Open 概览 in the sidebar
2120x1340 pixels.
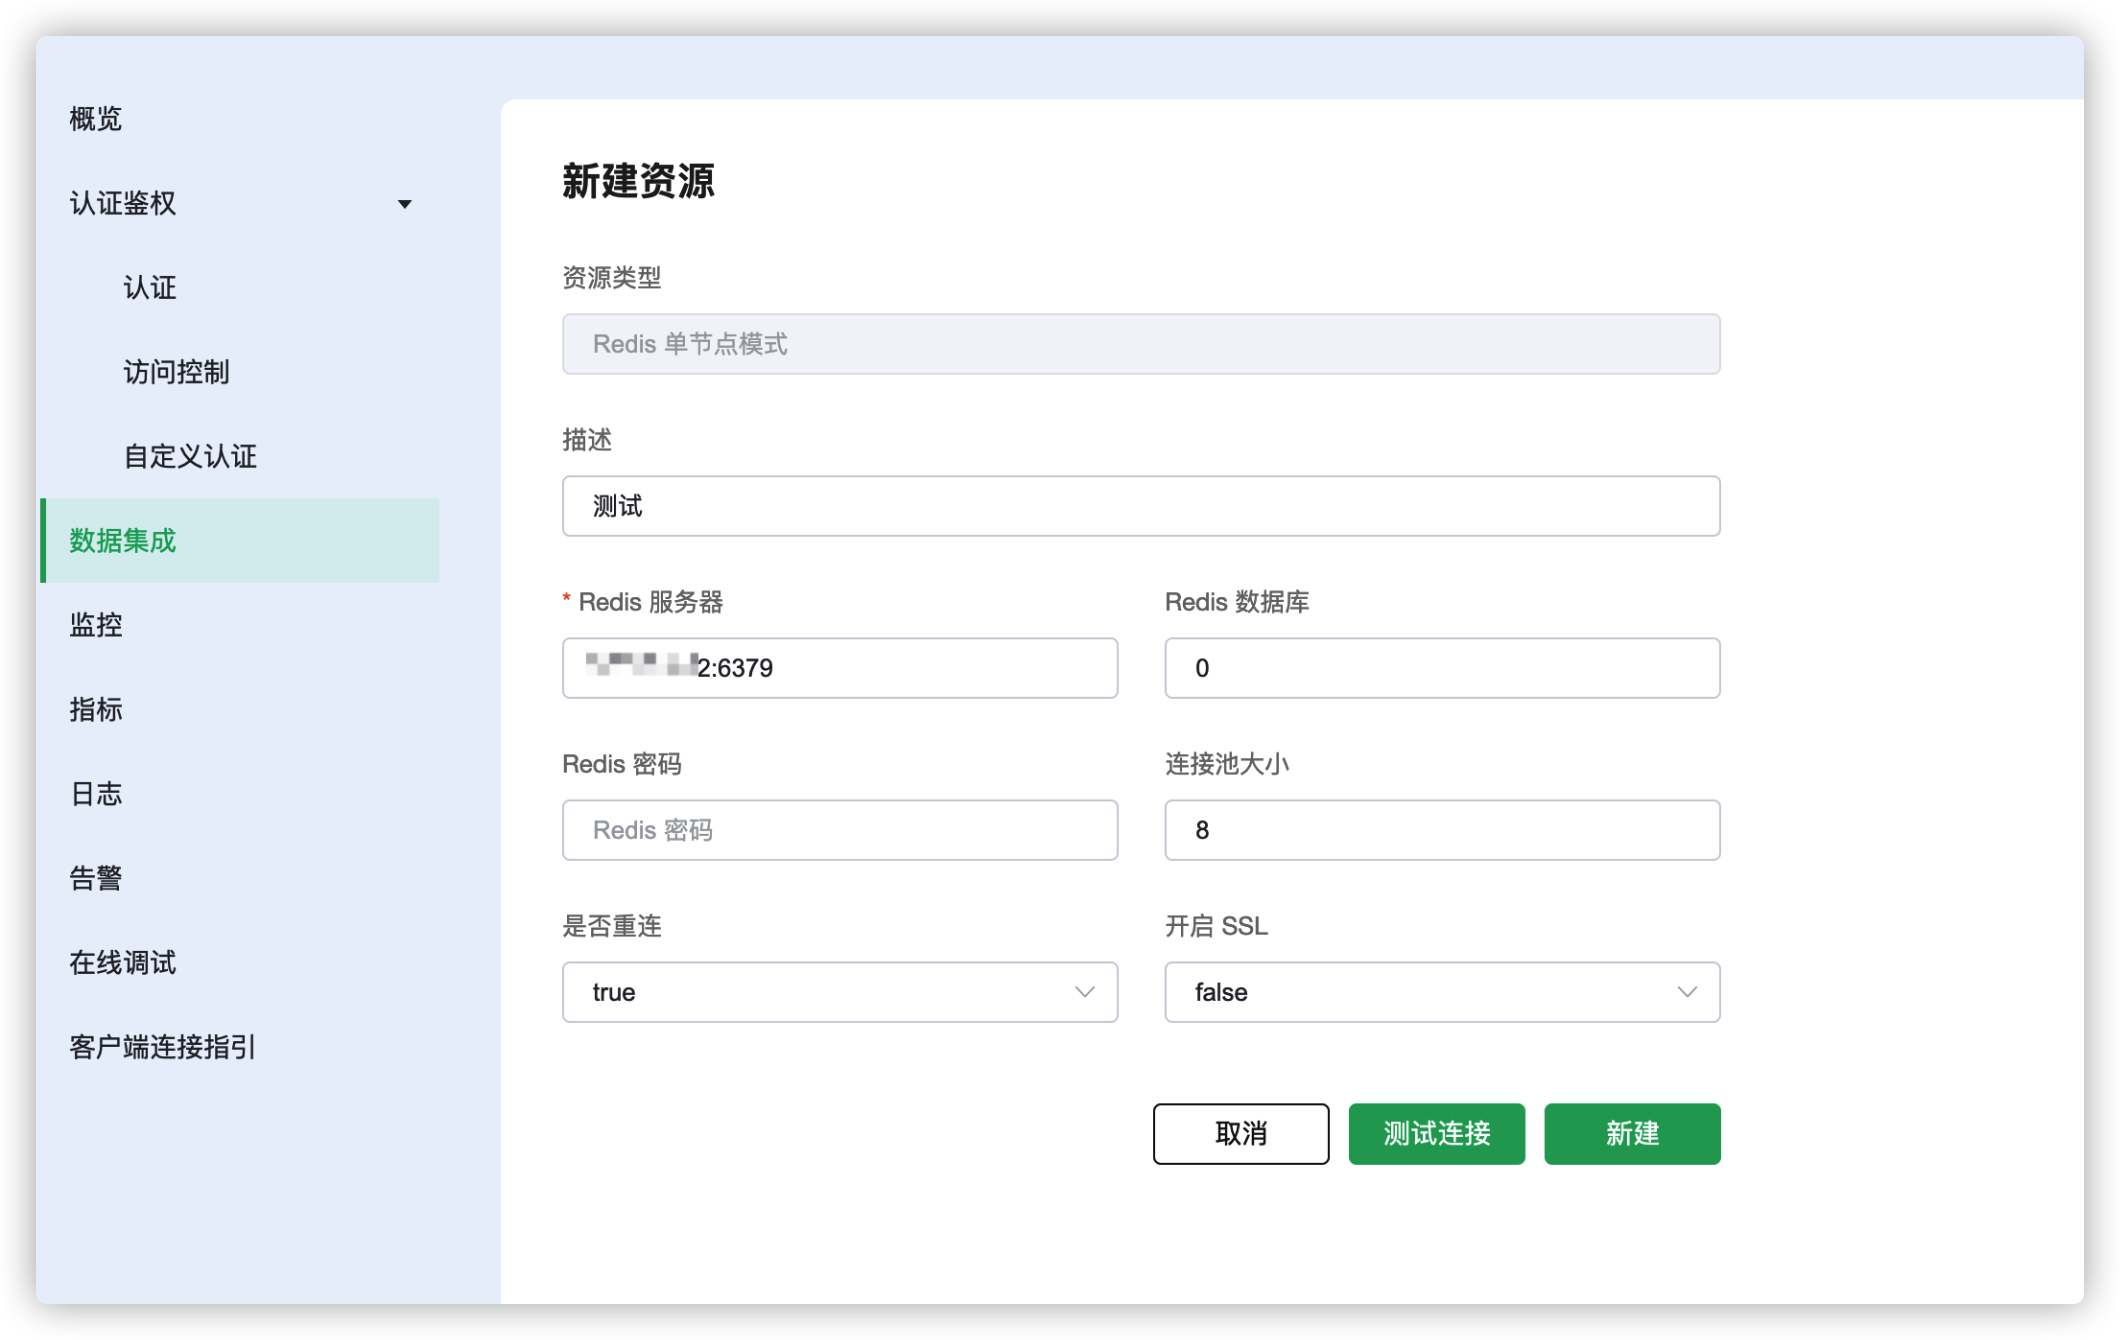96,119
